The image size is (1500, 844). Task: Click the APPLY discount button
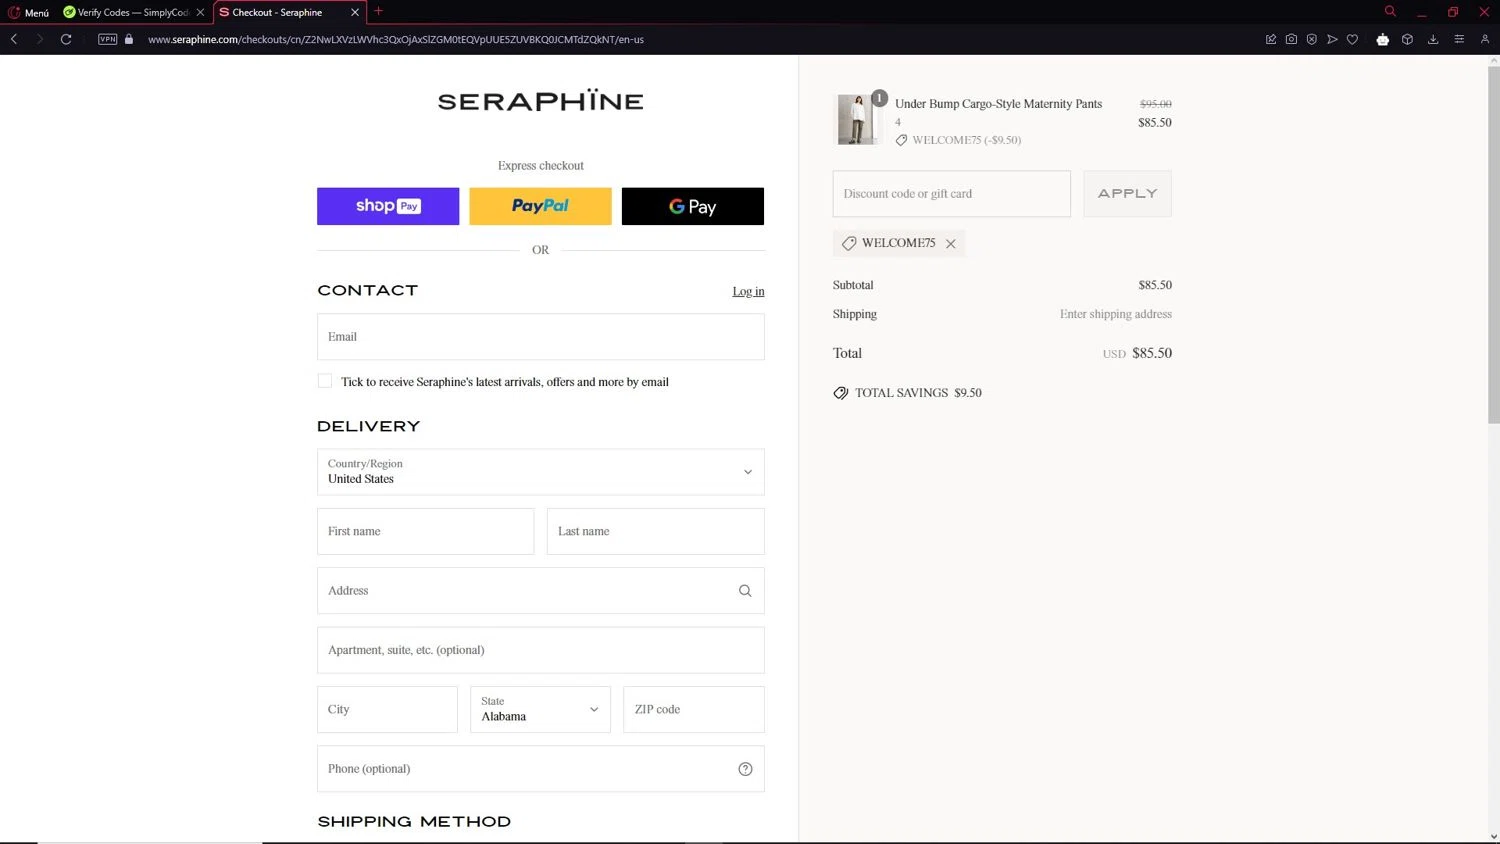(1128, 194)
